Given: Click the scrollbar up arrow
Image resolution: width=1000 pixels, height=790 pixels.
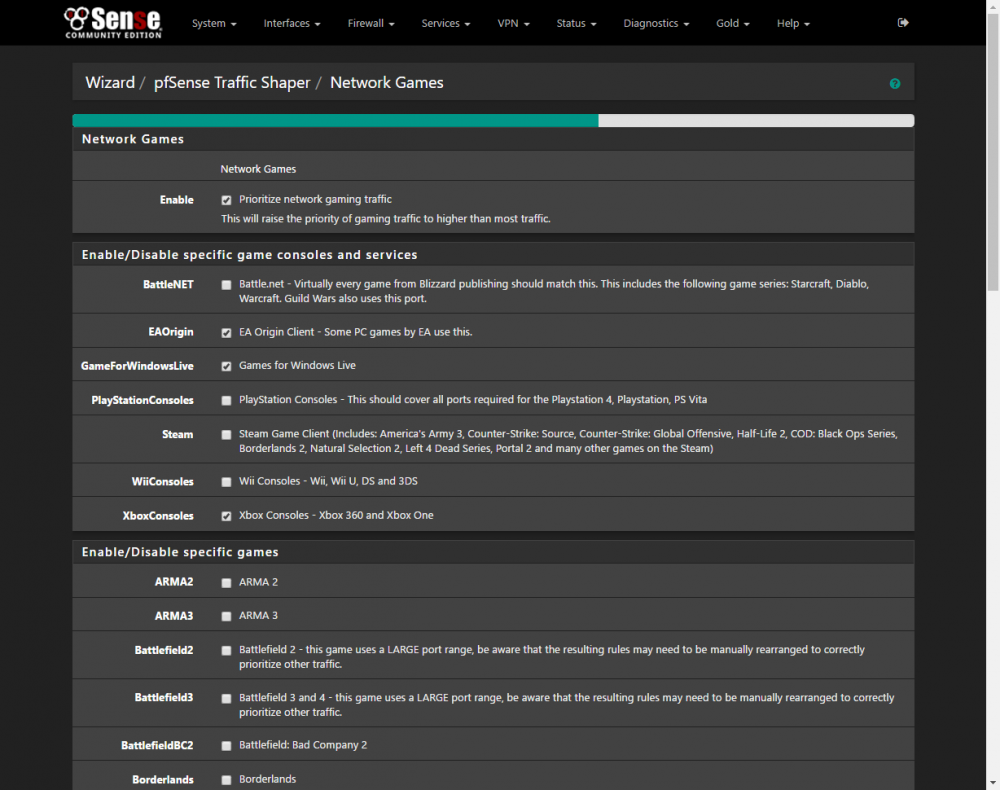Looking at the screenshot, I should (993, 6).
